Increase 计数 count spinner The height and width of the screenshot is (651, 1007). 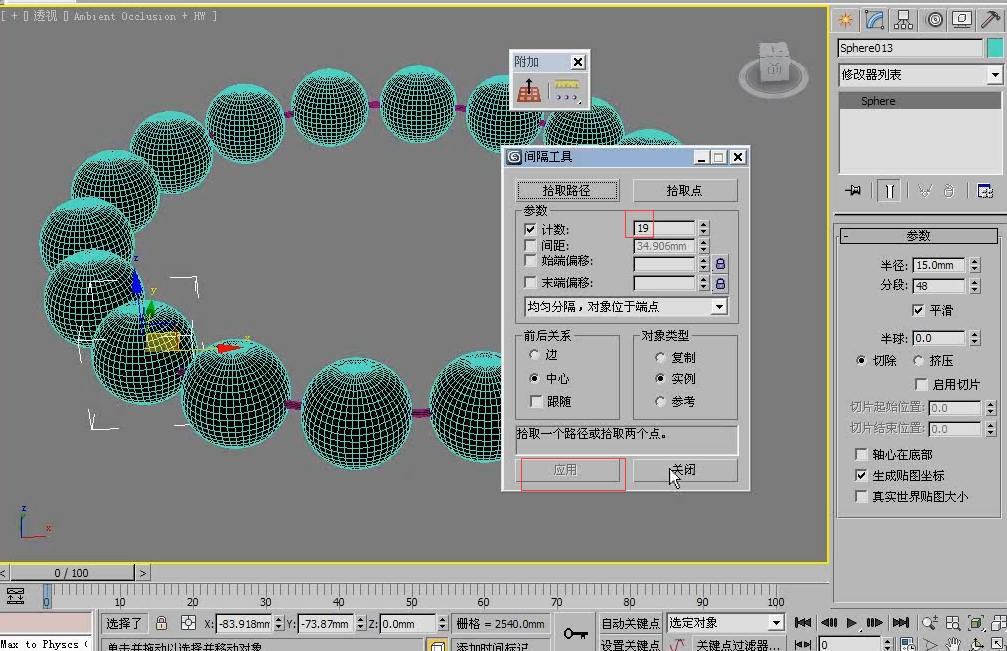pos(704,225)
